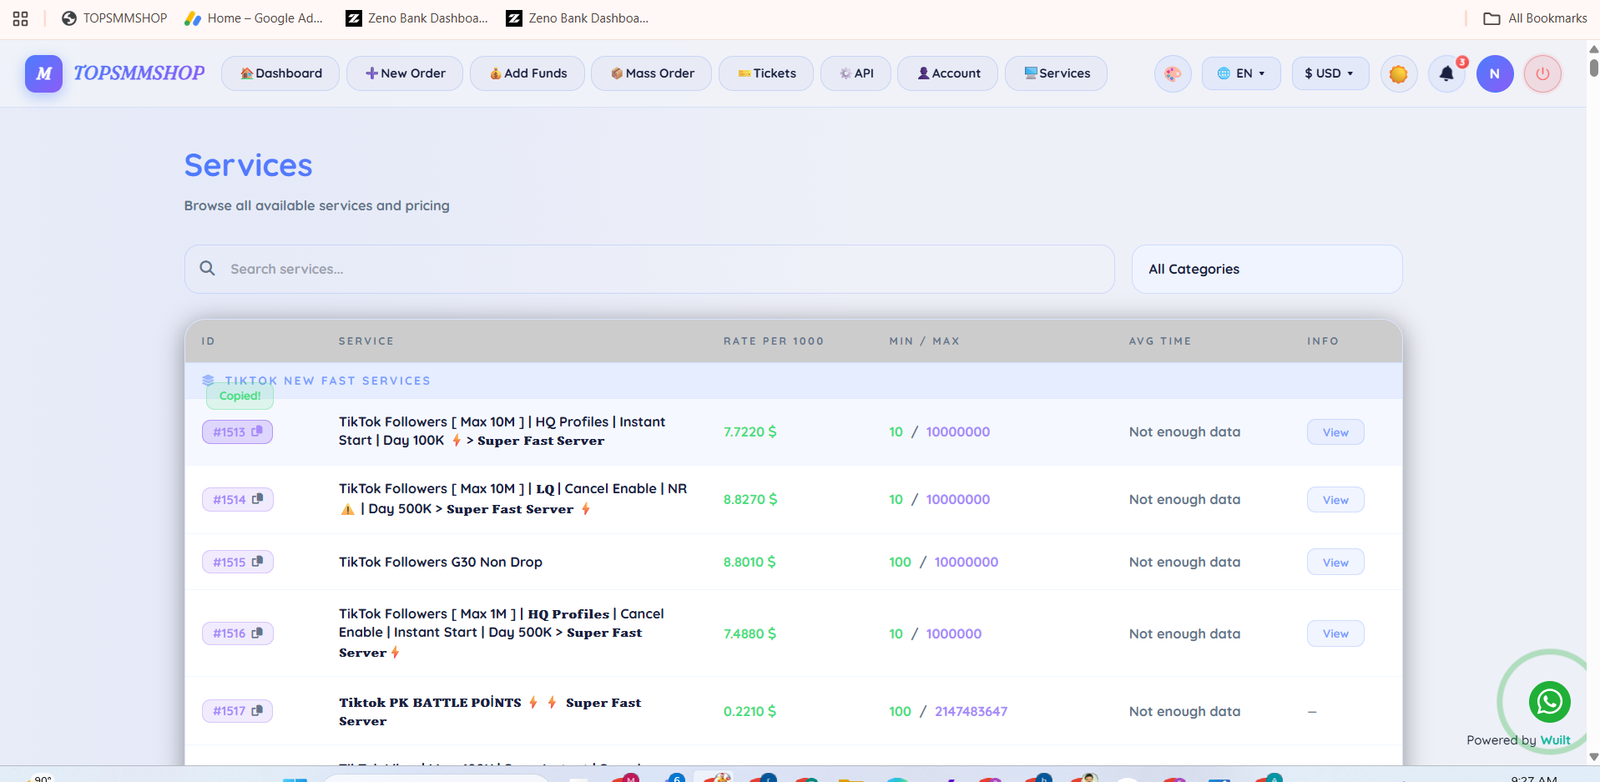Click the red power logout icon

pos(1543,73)
